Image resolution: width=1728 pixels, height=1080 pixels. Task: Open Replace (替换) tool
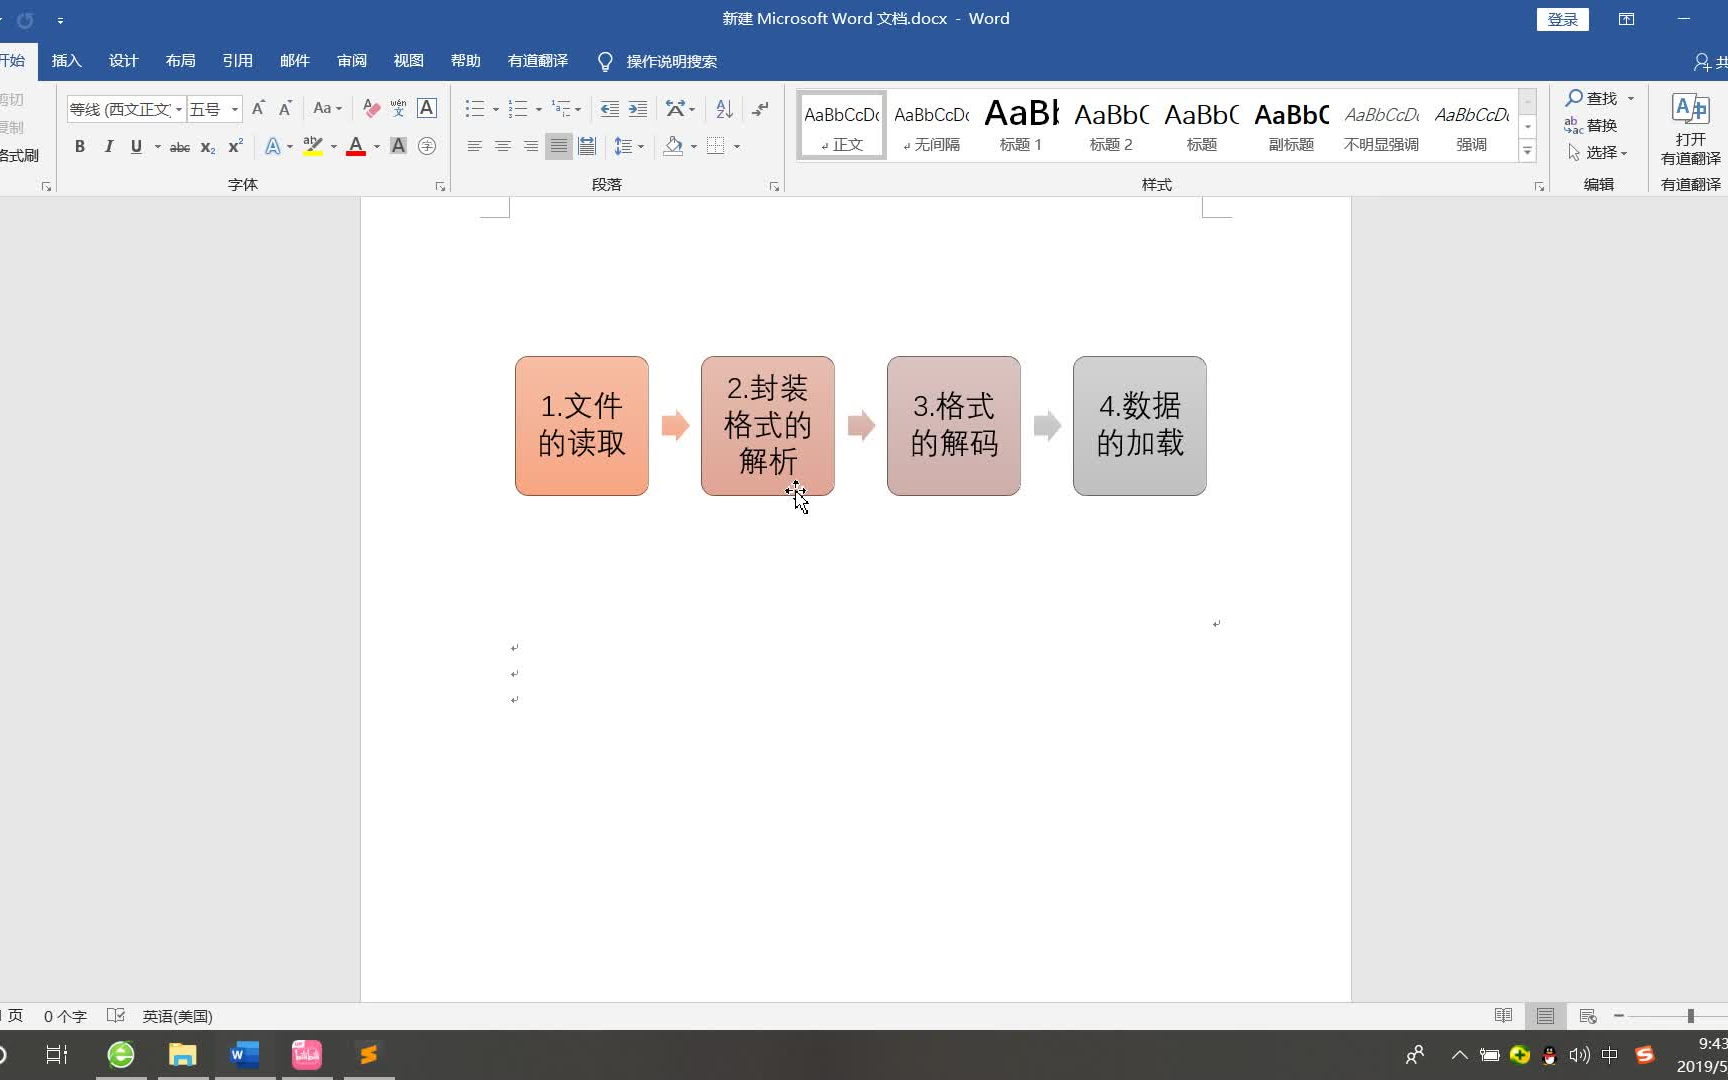coord(1601,125)
